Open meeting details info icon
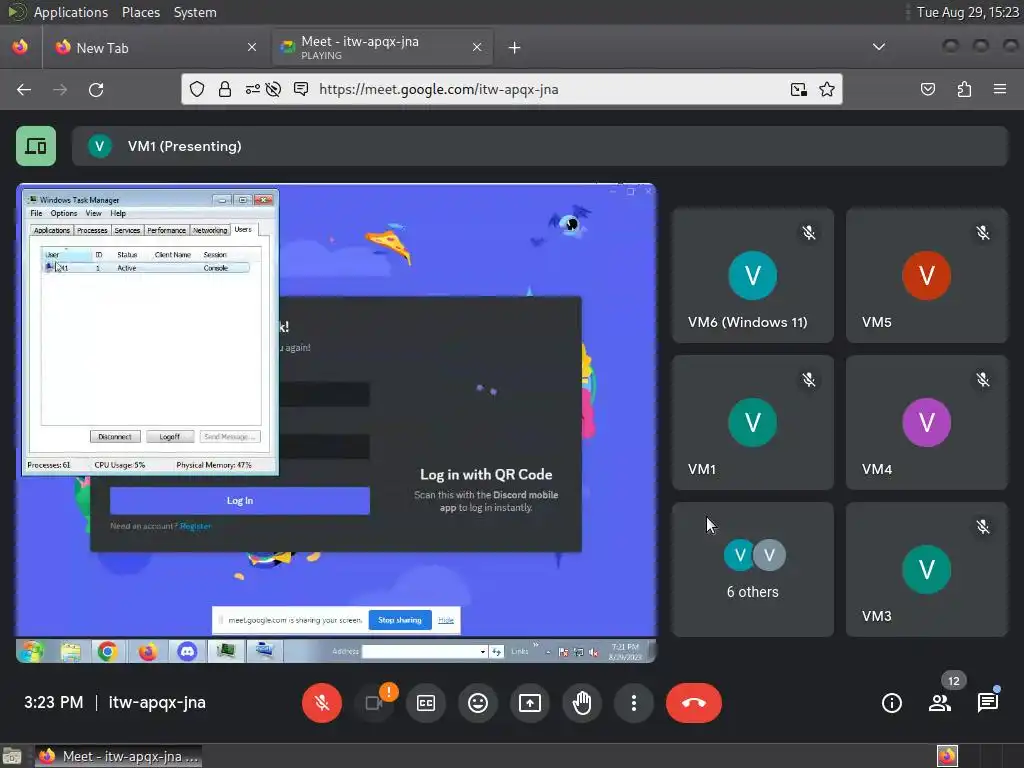Screen dimensions: 1024x768 (x=891, y=703)
